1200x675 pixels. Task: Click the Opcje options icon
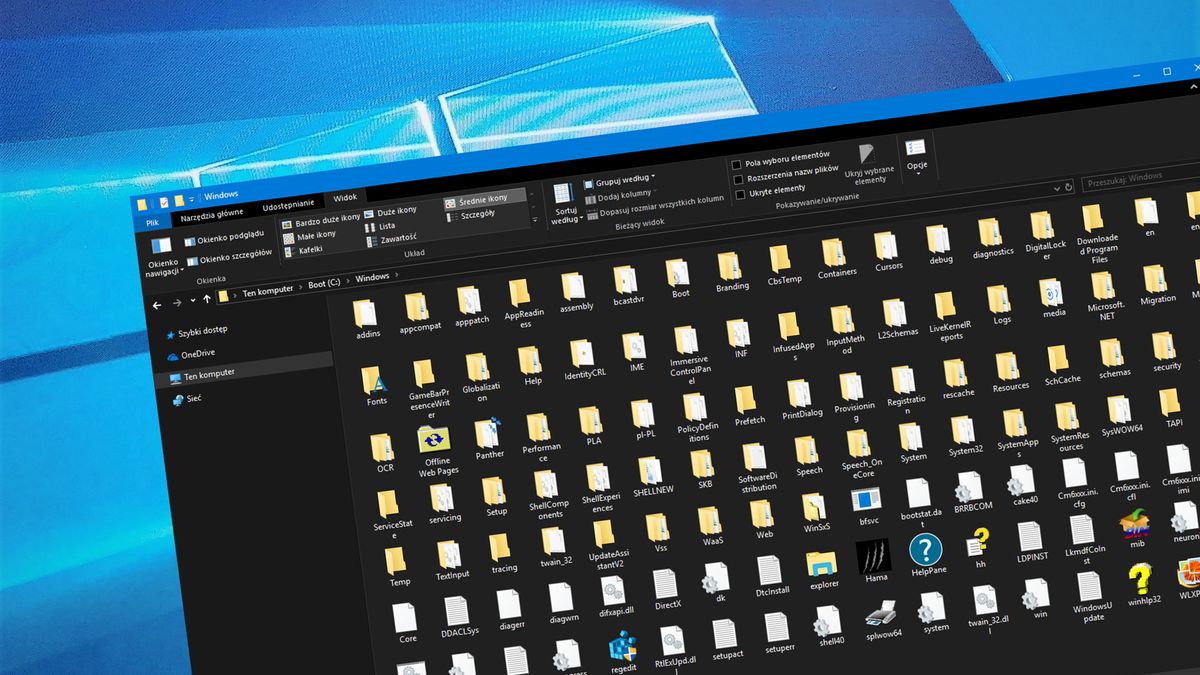click(x=915, y=148)
